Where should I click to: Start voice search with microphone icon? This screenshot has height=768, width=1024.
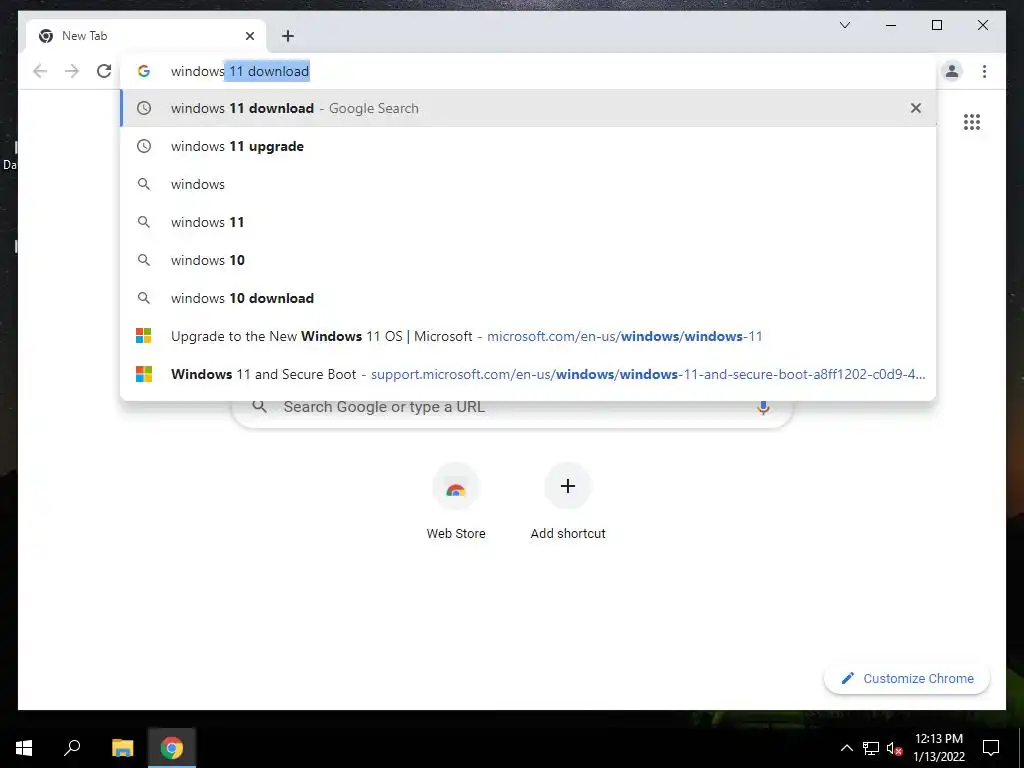point(763,407)
